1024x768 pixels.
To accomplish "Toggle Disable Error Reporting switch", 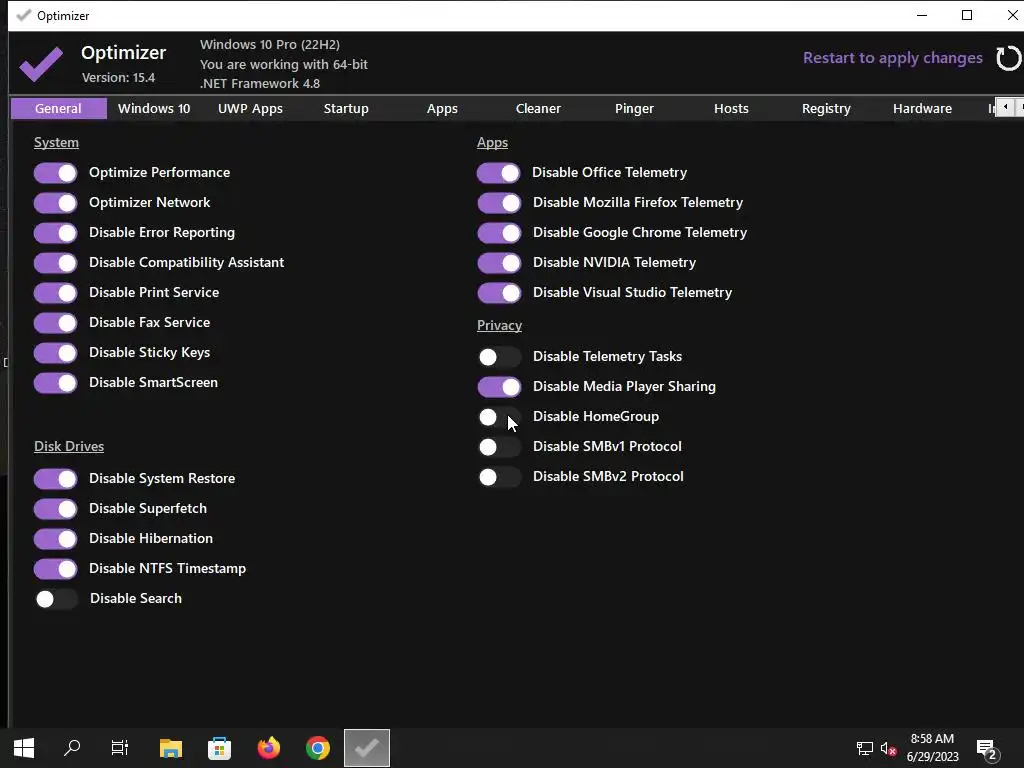I will click(x=56, y=233).
